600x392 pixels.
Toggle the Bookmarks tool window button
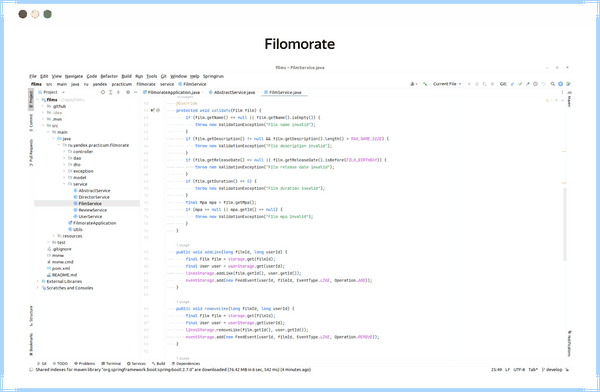(31, 344)
